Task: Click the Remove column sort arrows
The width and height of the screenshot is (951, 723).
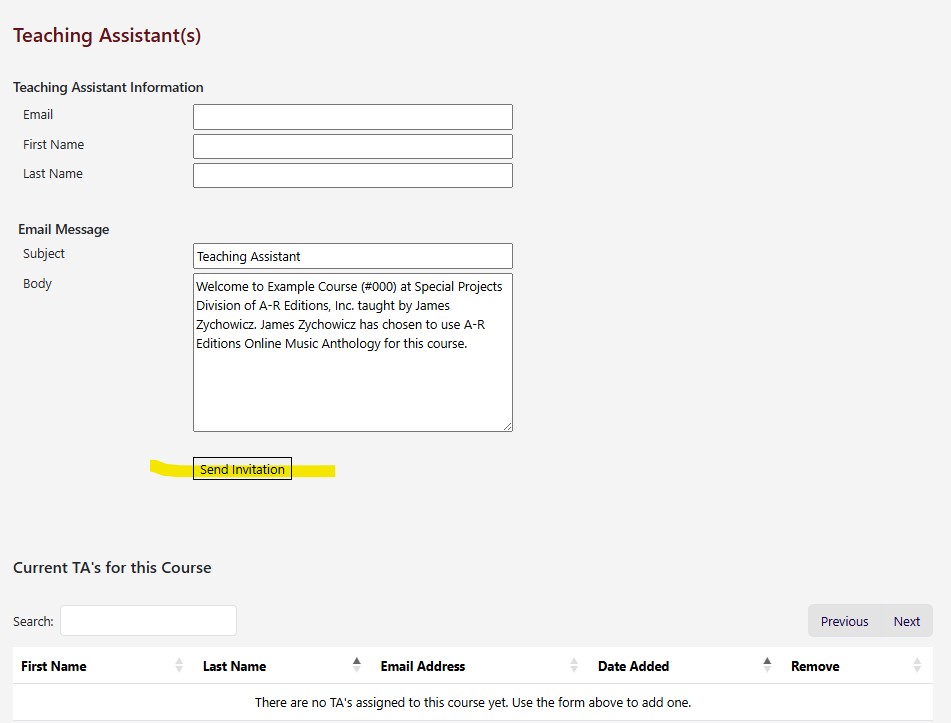Action: (918, 666)
